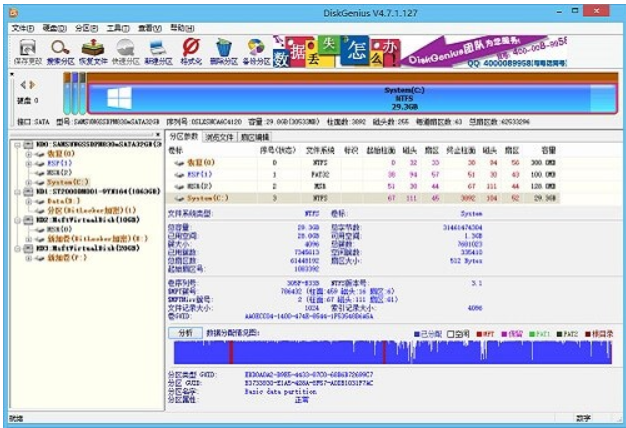
Task: Open the 文件(F) menu
Action: (x=23, y=28)
